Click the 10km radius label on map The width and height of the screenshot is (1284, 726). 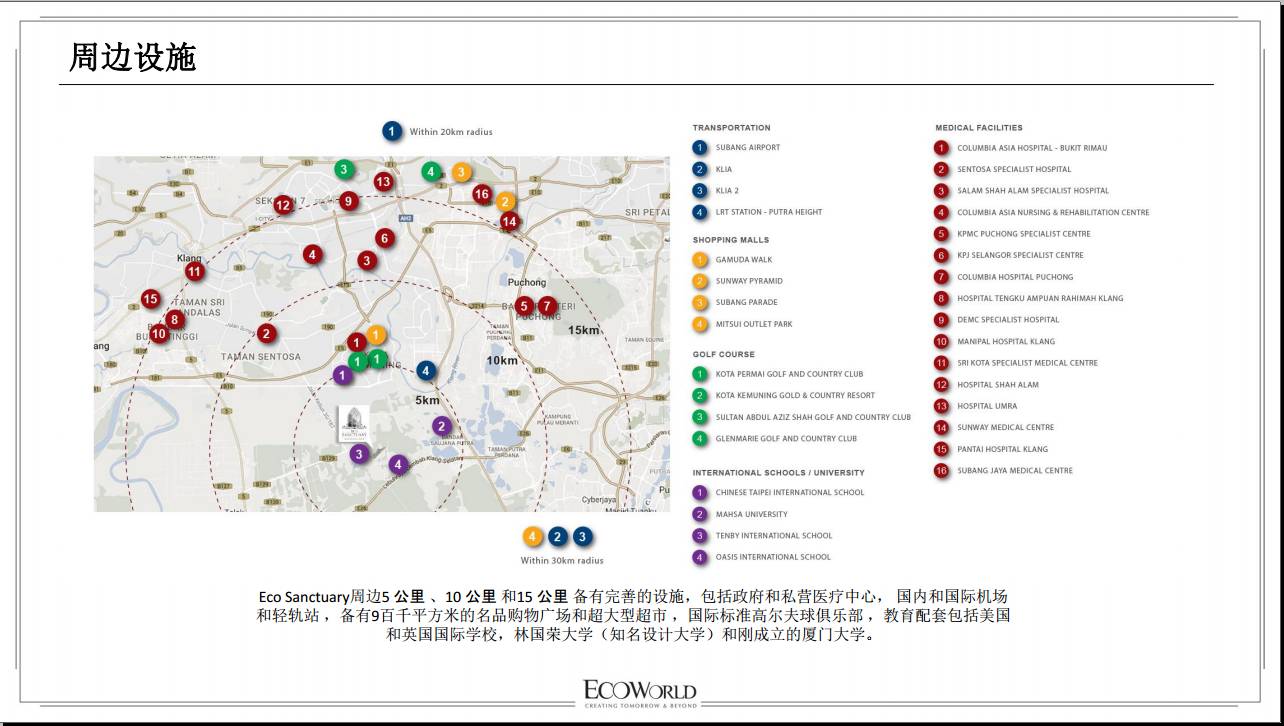(x=502, y=361)
